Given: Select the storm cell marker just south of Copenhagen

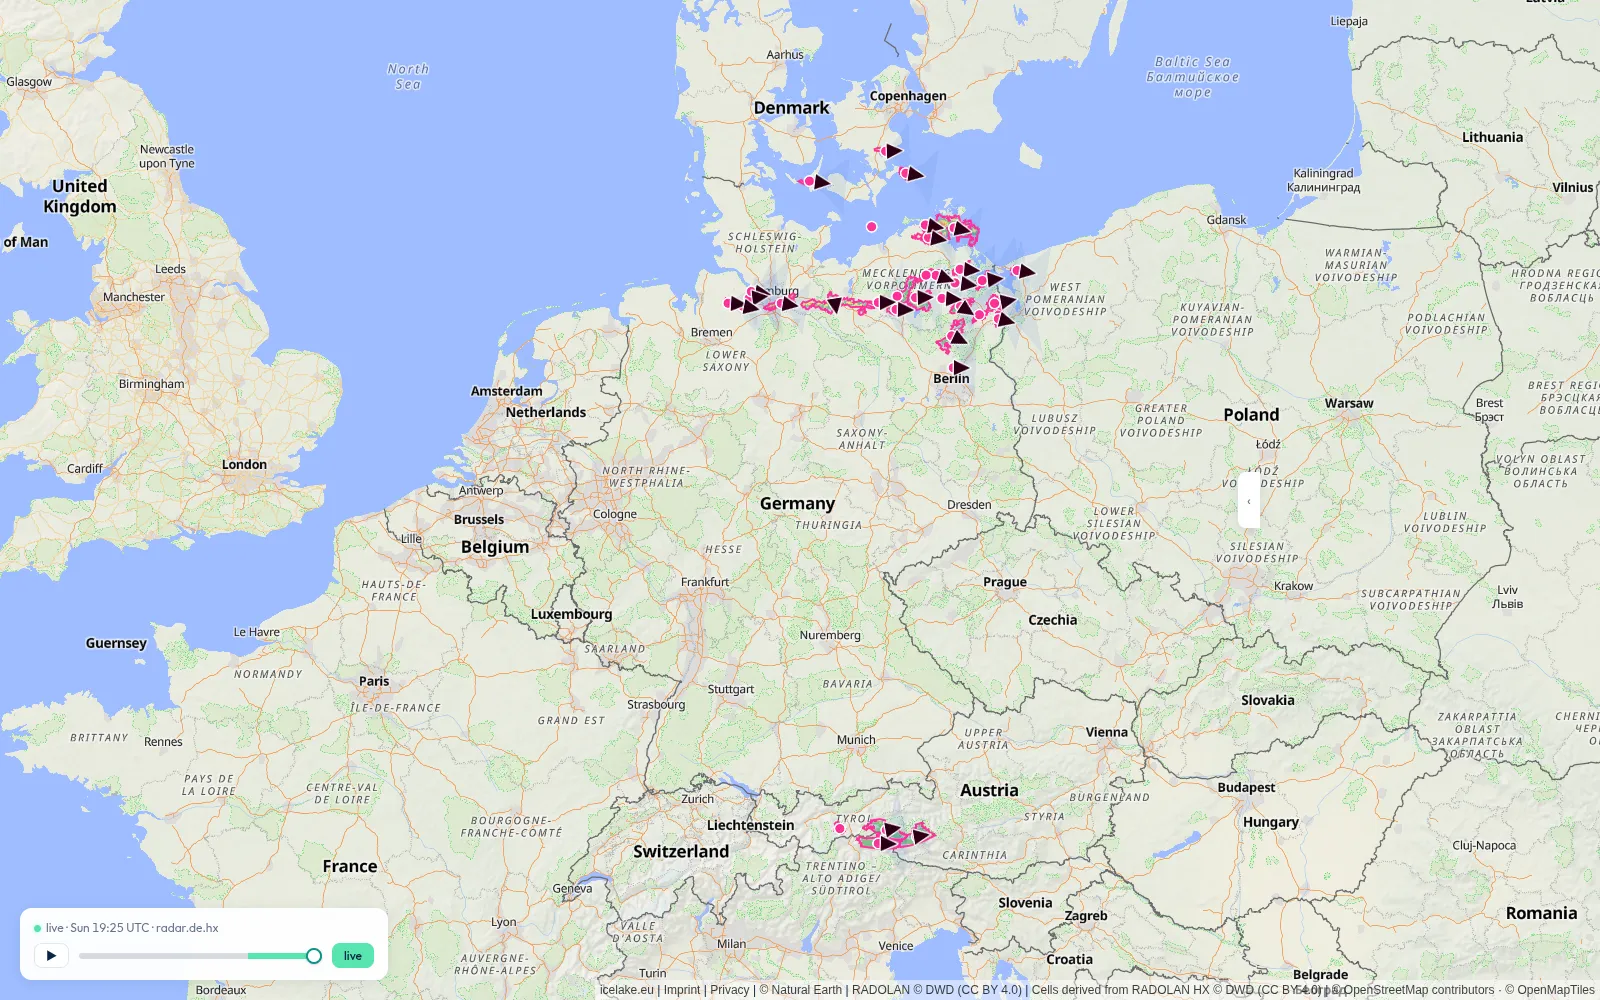Looking at the screenshot, I should (x=890, y=152).
